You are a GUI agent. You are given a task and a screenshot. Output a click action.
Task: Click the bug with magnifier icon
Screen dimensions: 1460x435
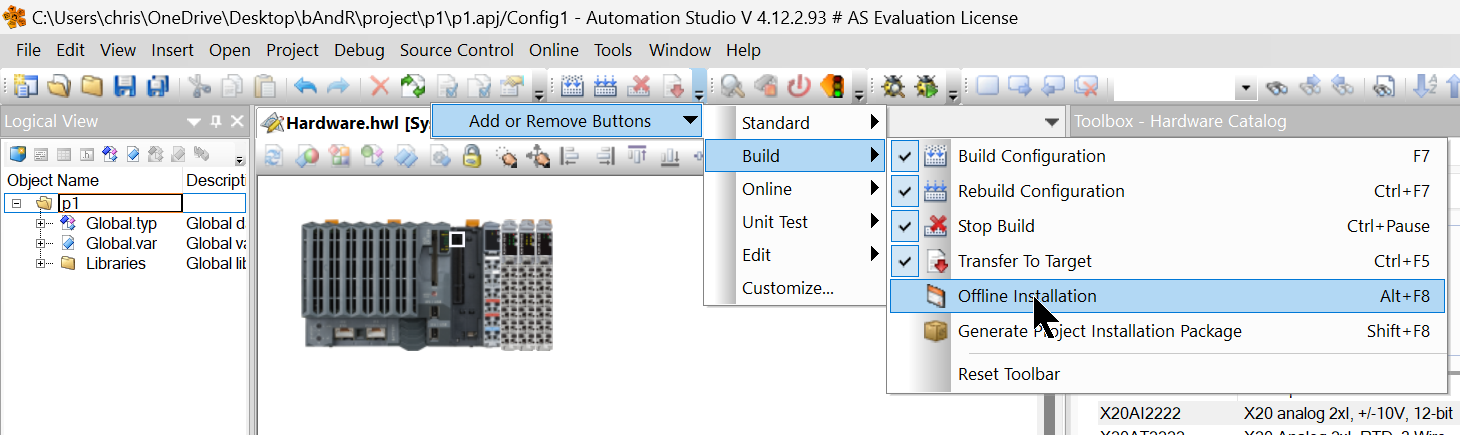point(892,86)
